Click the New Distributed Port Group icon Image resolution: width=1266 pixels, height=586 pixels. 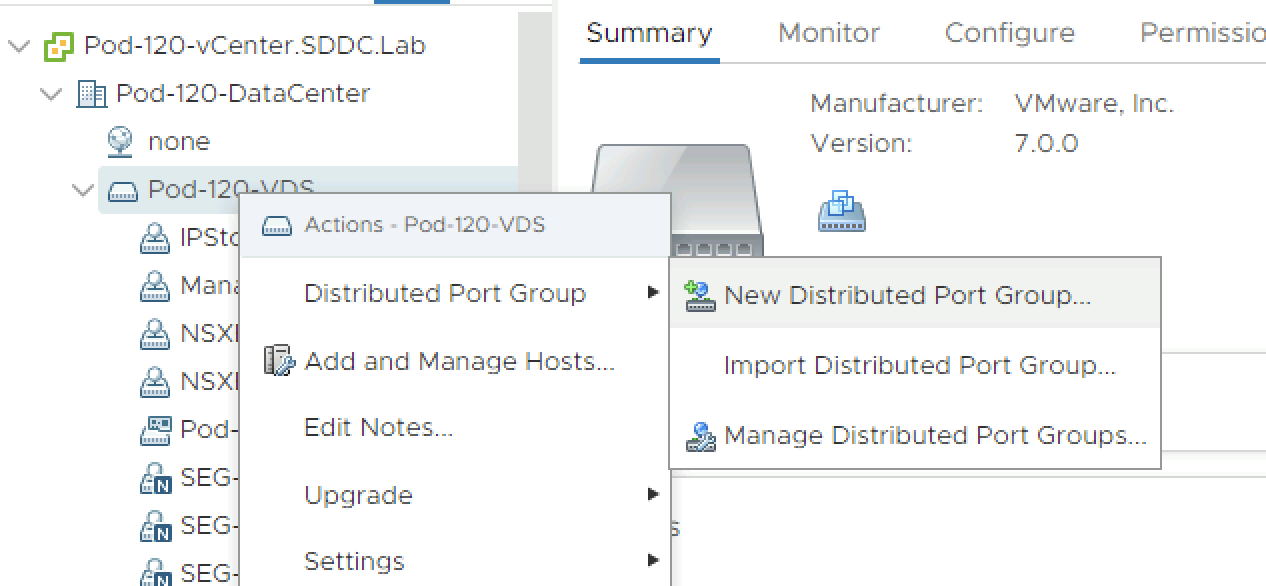point(700,296)
